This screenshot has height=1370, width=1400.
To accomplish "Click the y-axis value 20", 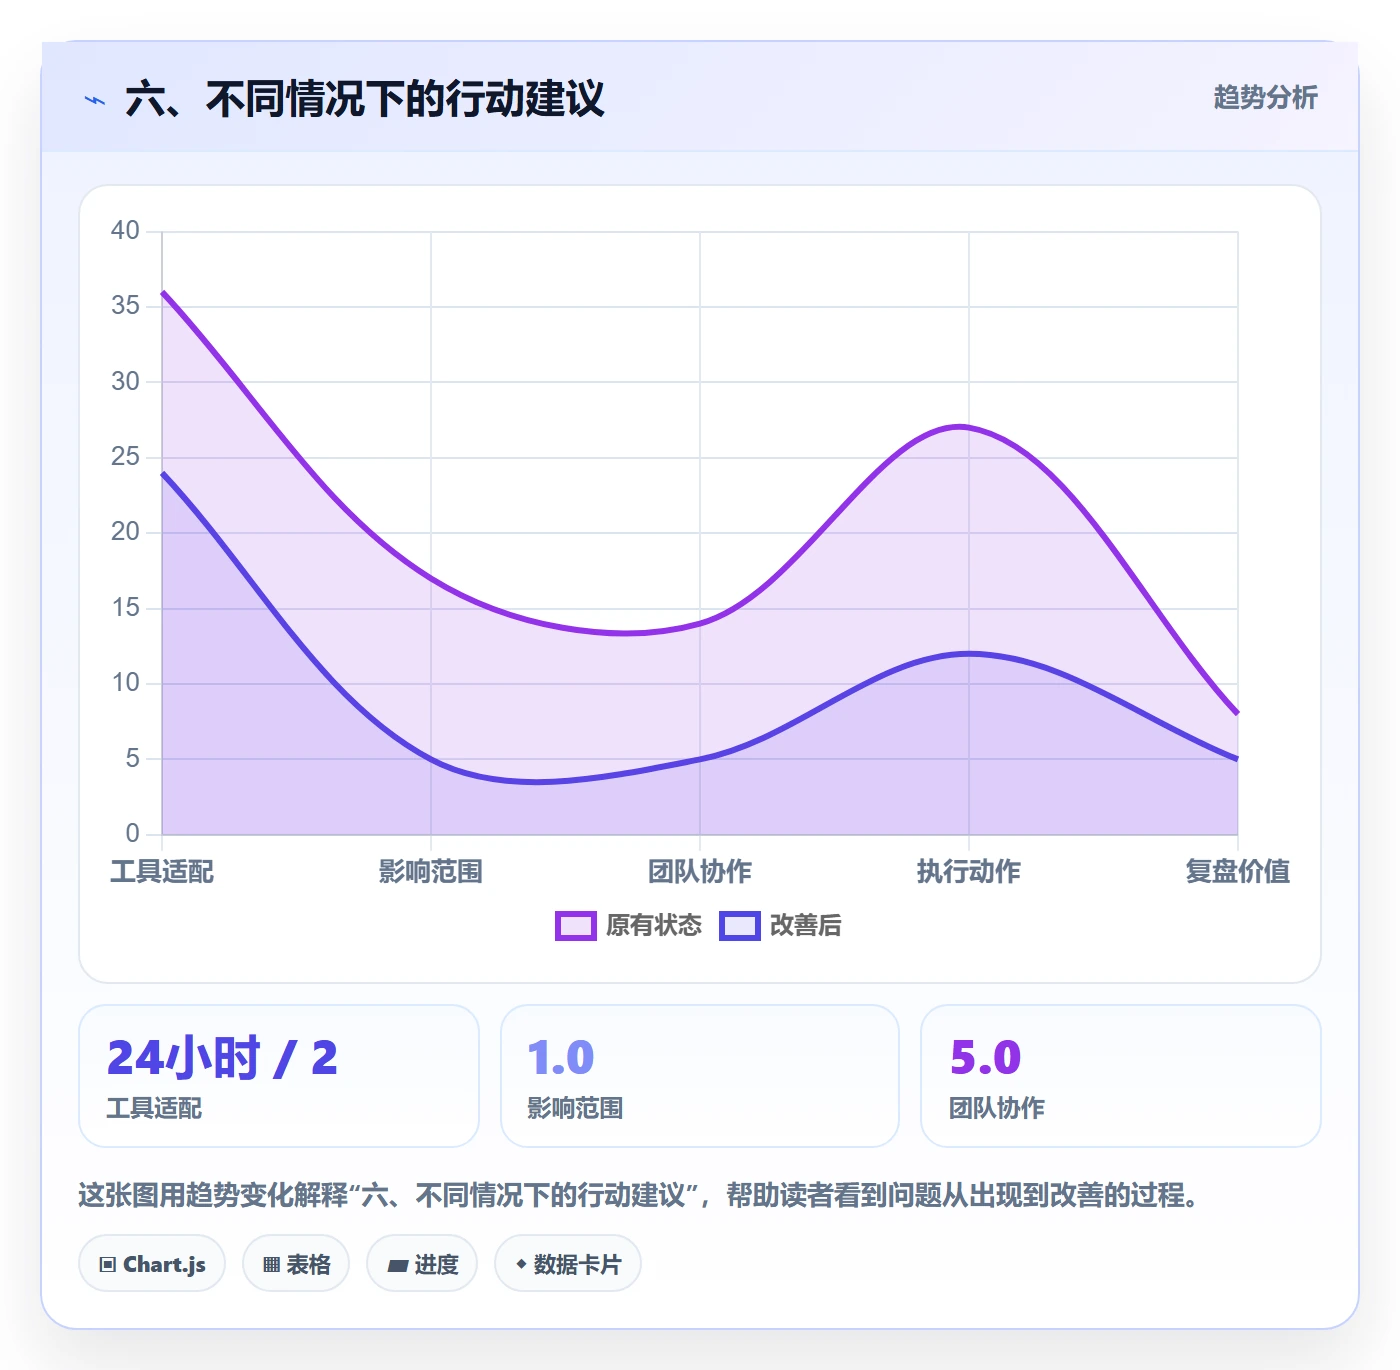I will click(x=125, y=532).
